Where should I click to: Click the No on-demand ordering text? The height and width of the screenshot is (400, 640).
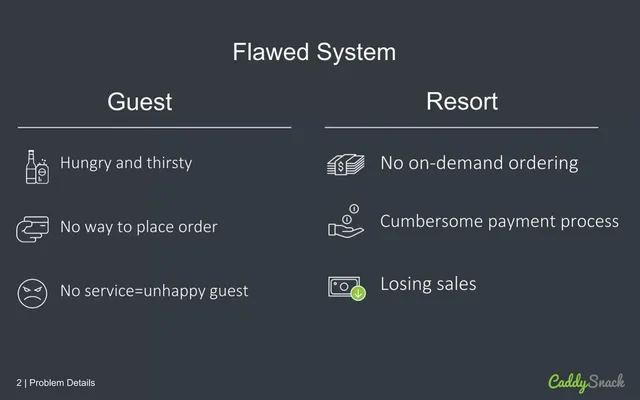coord(479,163)
